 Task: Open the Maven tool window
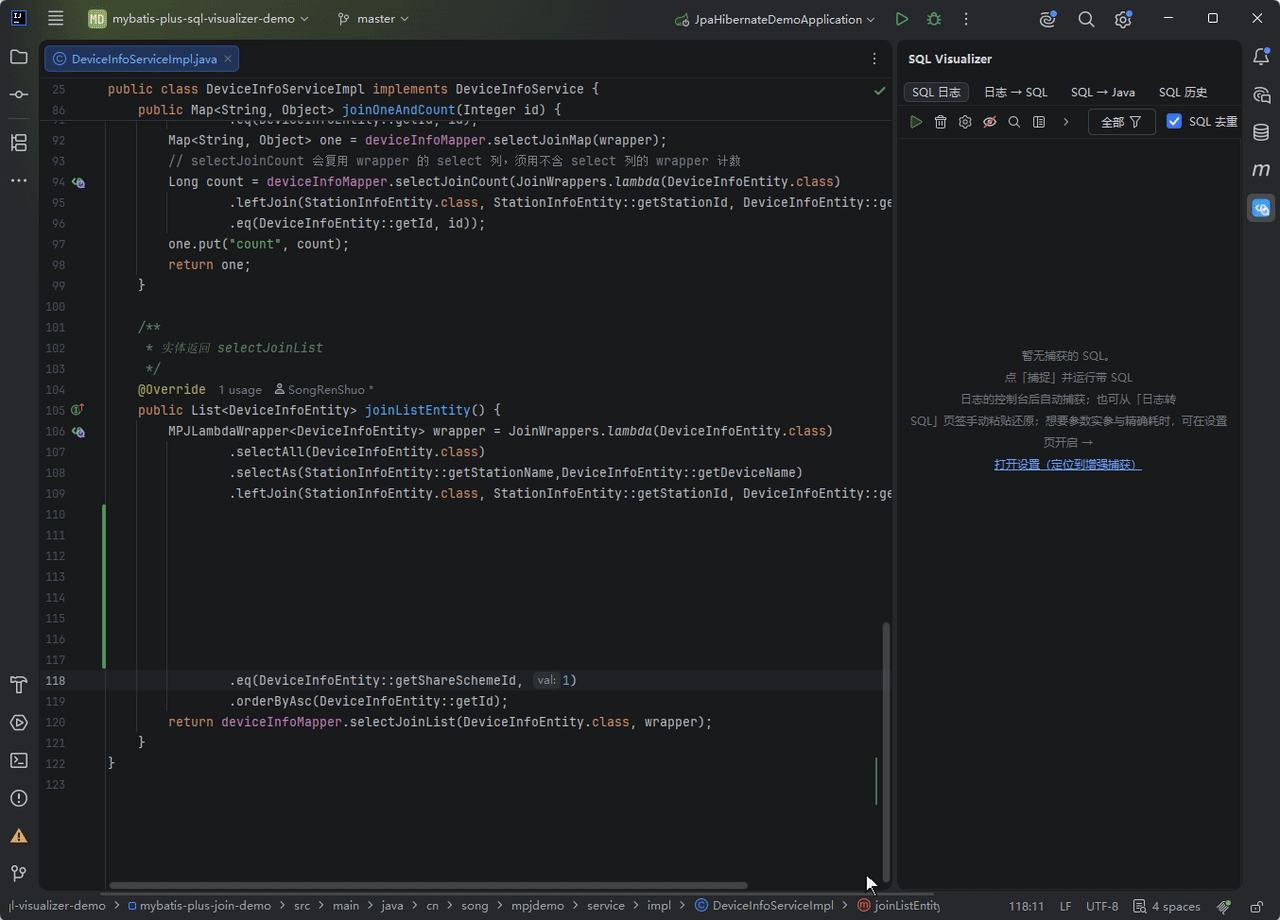[1261, 170]
